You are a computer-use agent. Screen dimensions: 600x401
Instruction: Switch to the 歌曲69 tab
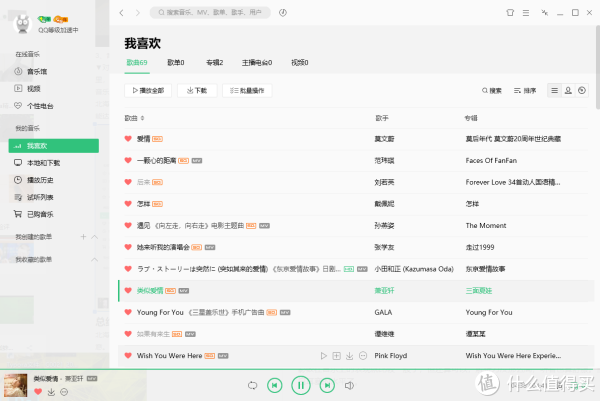pyautogui.click(x=137, y=62)
